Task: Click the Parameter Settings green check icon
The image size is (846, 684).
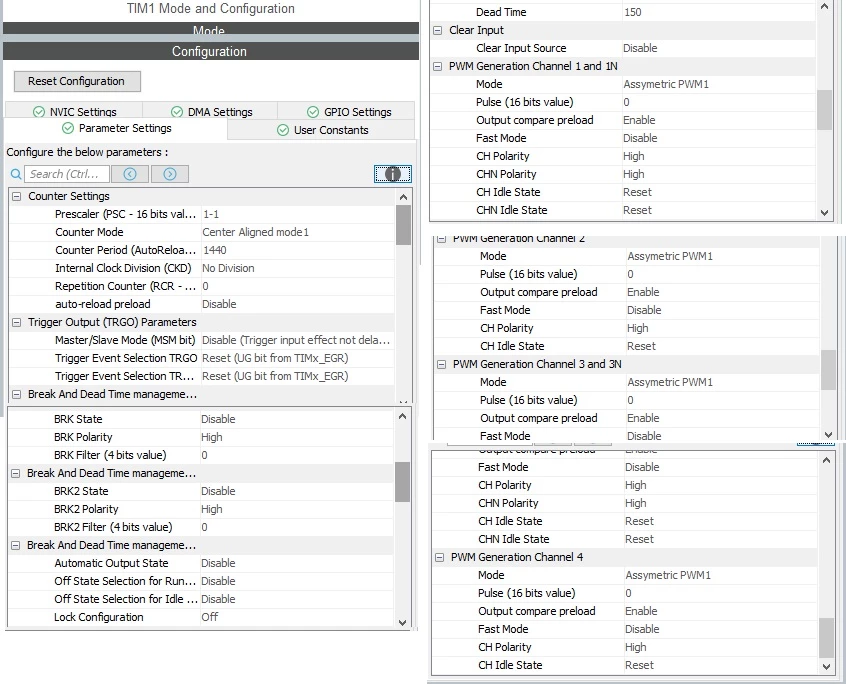Action: [x=68, y=128]
